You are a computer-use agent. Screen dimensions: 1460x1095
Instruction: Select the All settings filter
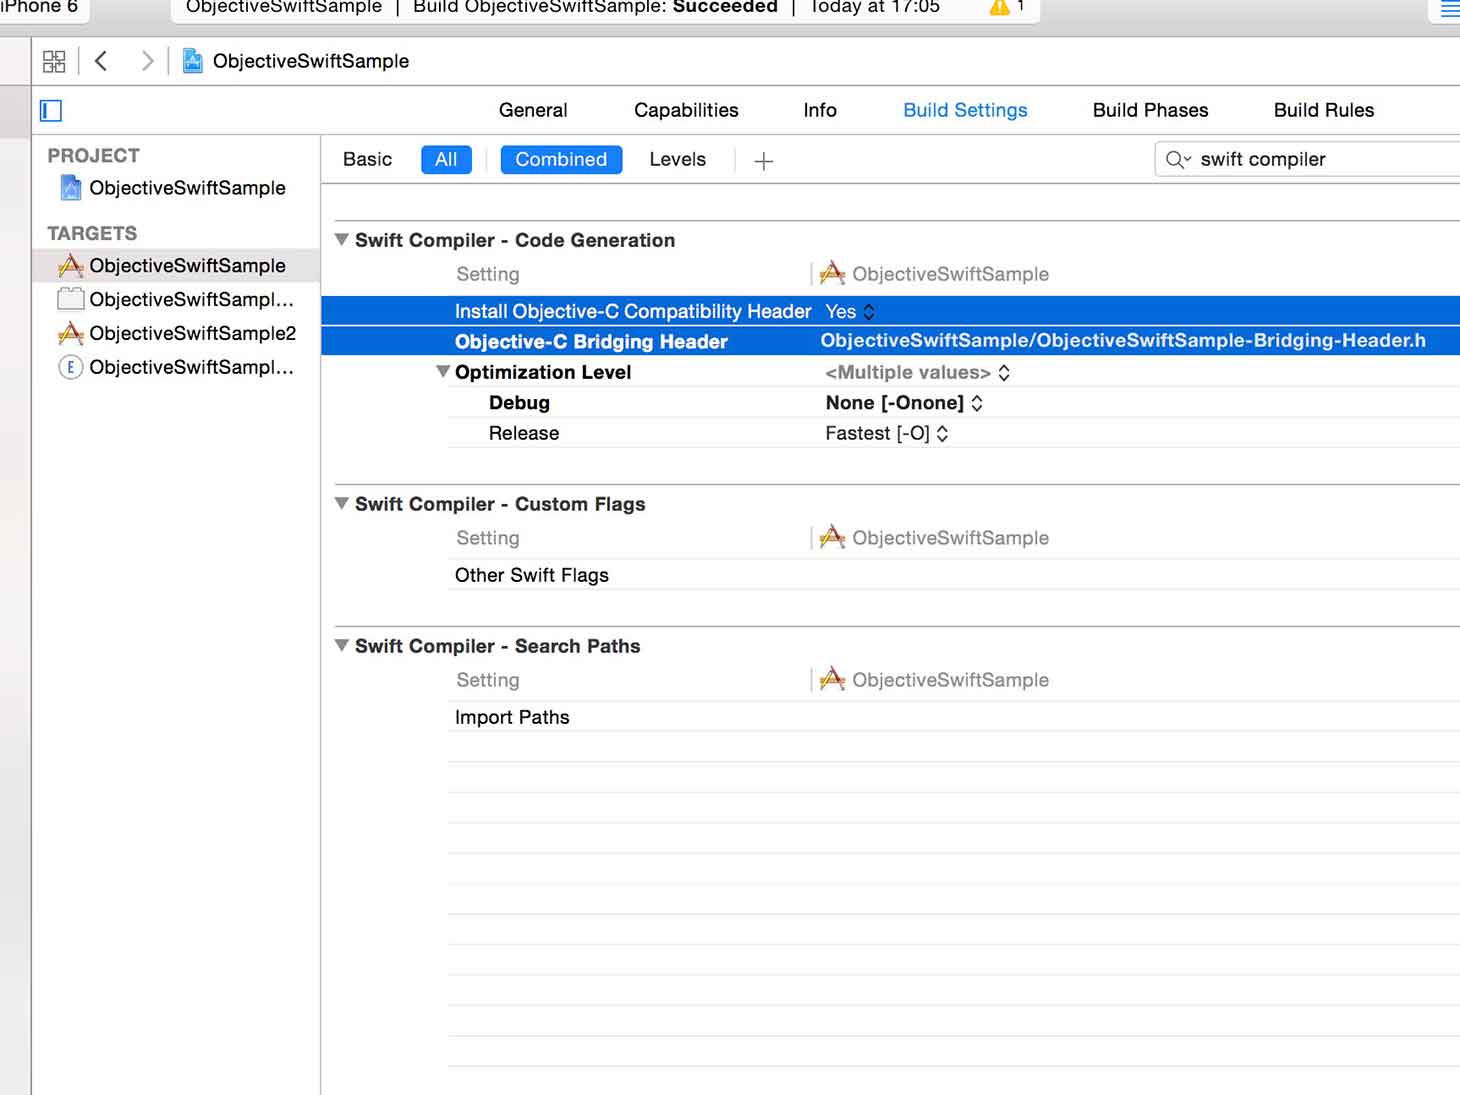click(x=446, y=160)
